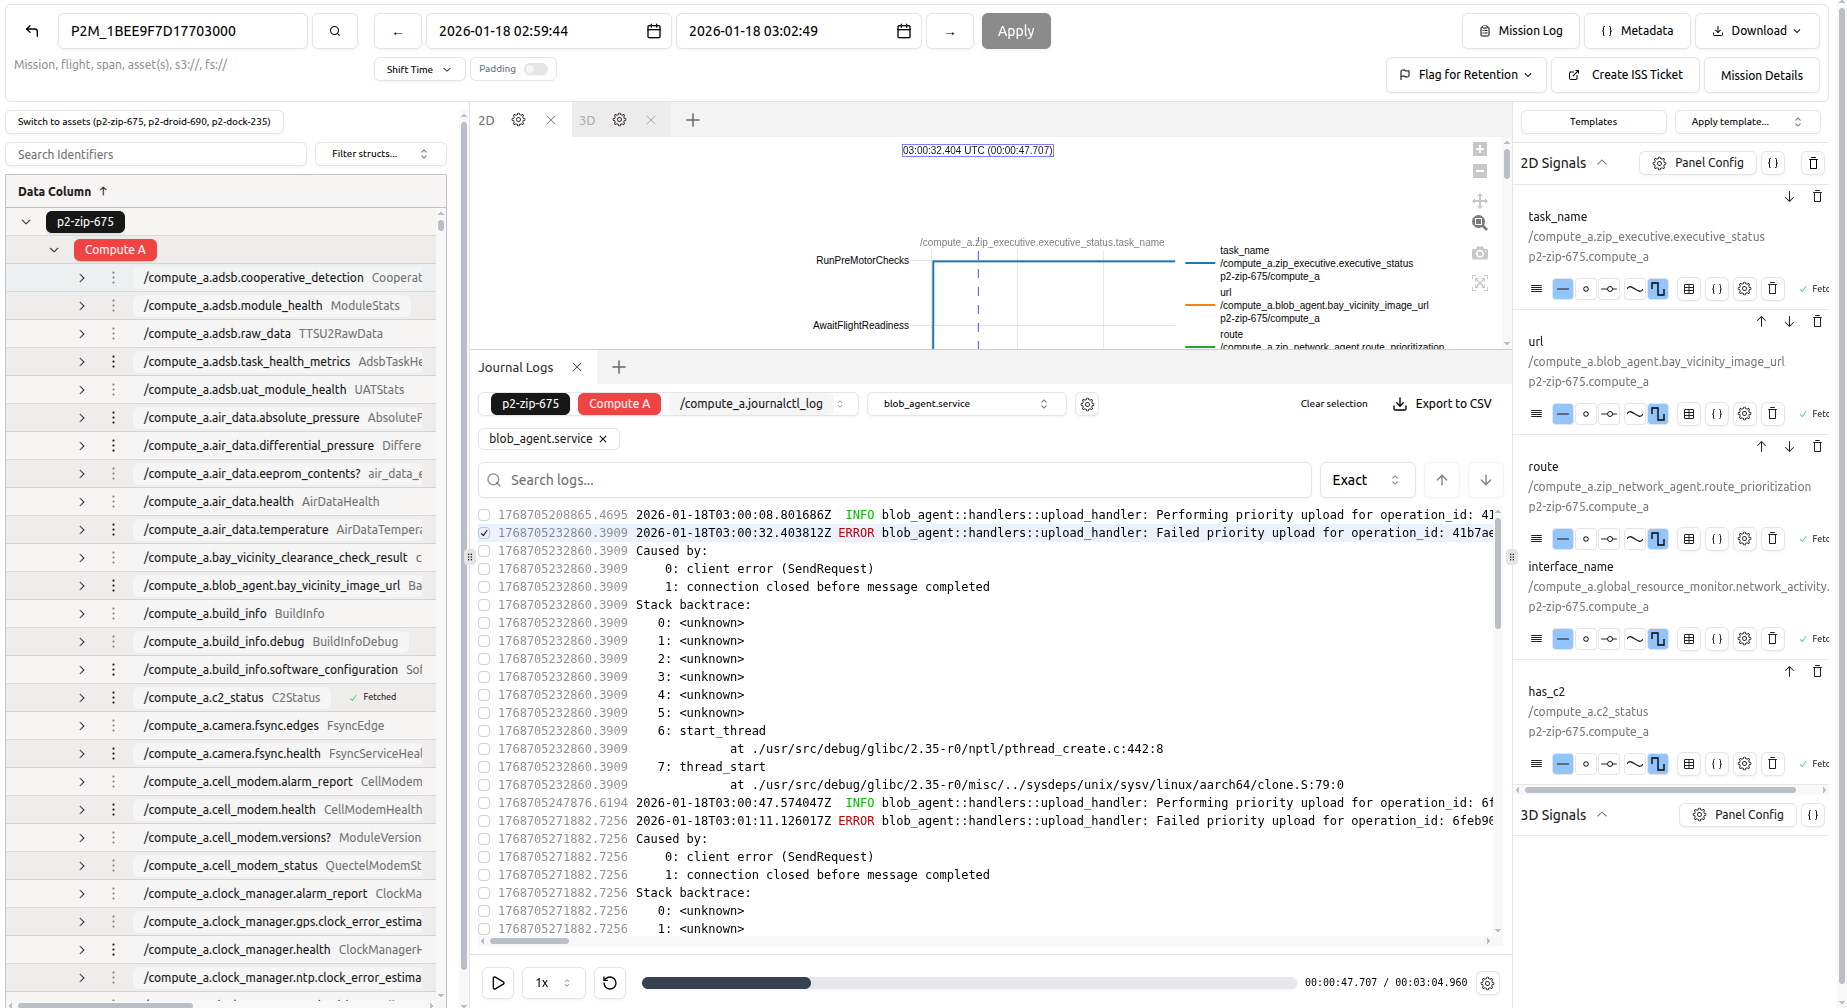Screen dimensions: 1847x1008
Task: Open journal log settings gear icon
Action: click(x=1087, y=404)
